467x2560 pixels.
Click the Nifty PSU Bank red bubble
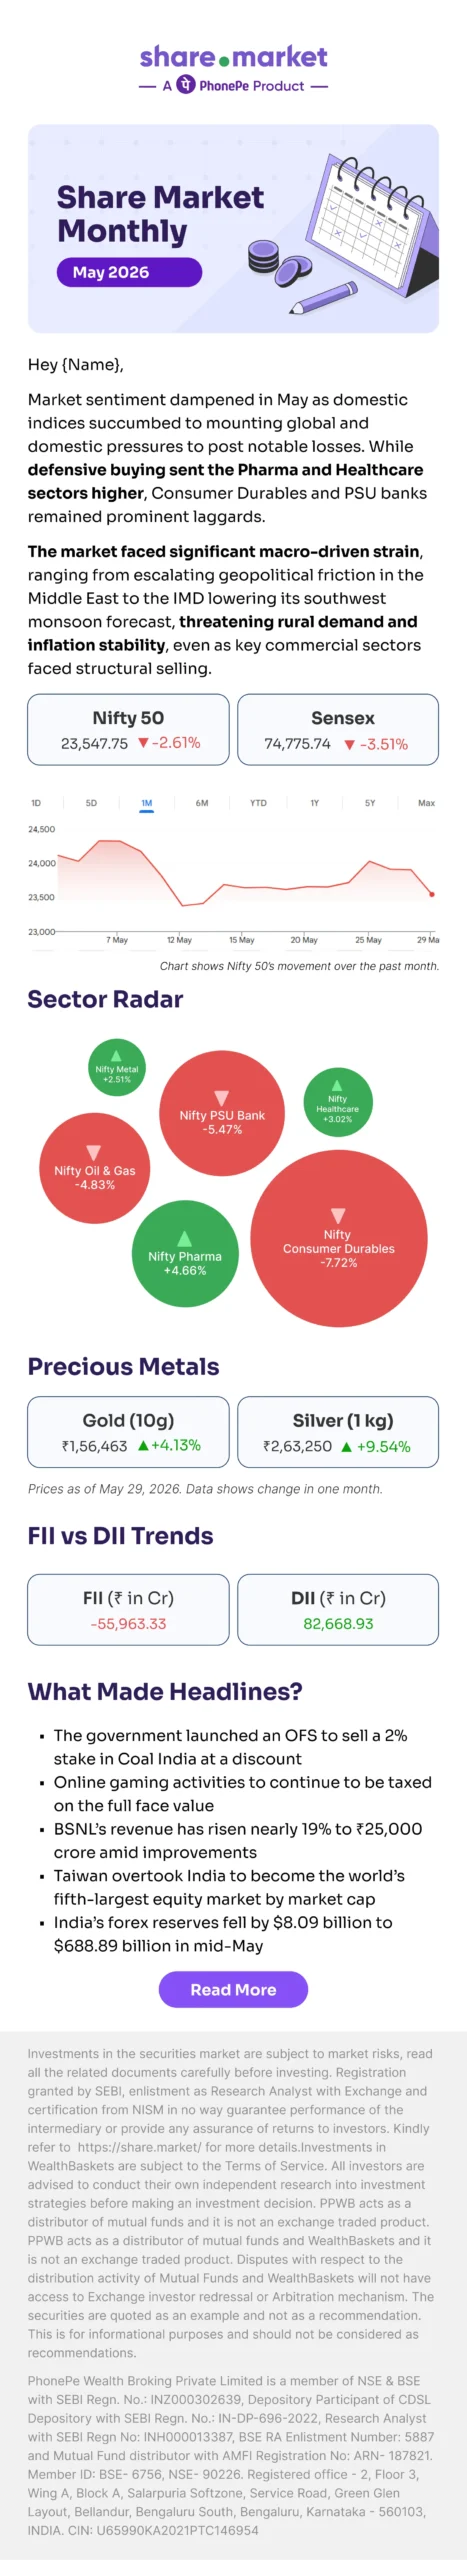[222, 1113]
